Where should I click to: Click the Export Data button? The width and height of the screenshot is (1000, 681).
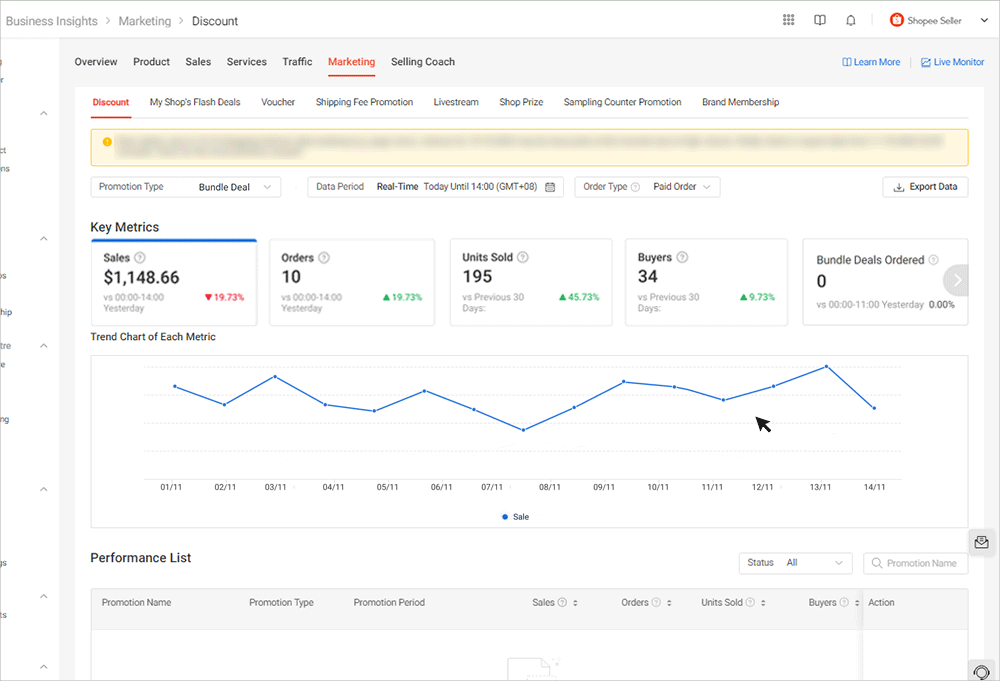tap(925, 187)
